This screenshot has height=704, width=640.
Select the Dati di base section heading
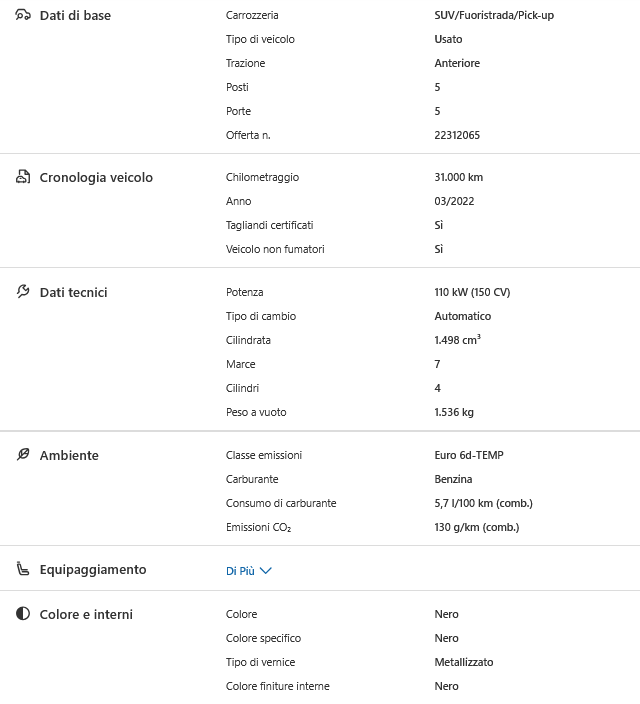pyautogui.click(x=75, y=15)
